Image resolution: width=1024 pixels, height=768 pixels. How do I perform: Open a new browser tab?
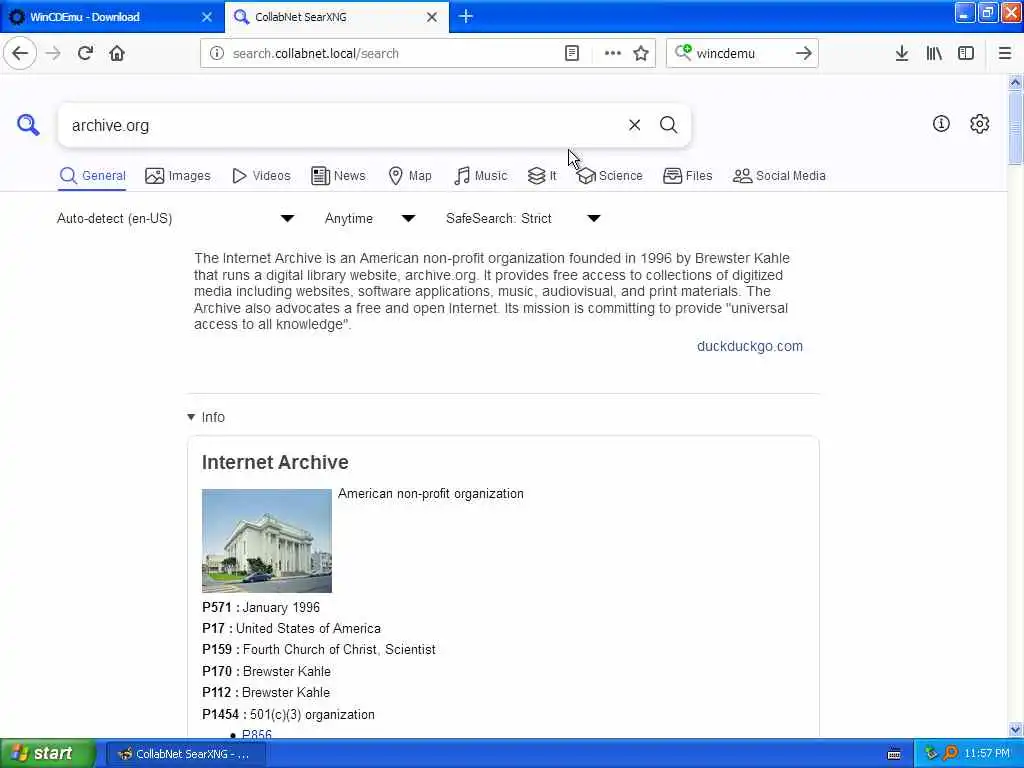[x=466, y=16]
